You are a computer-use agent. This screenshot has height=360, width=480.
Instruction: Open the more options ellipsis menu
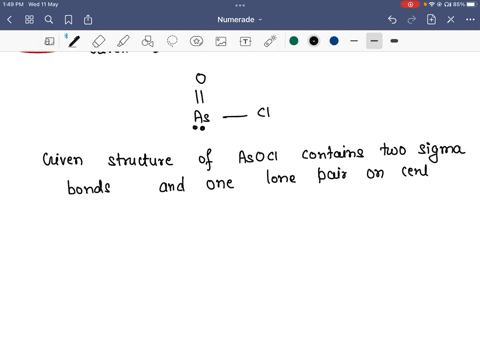click(470, 20)
